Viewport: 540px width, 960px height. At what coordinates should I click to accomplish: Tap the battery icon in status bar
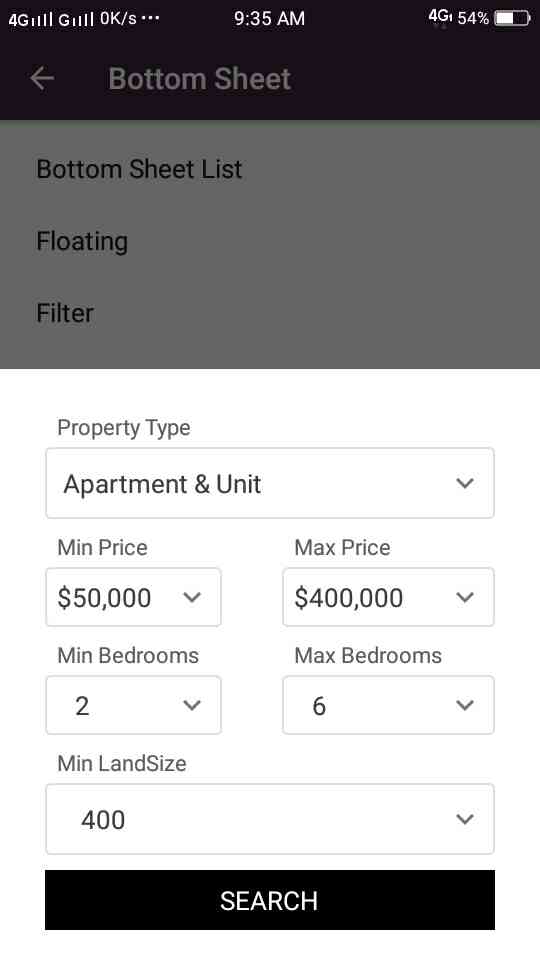512,18
